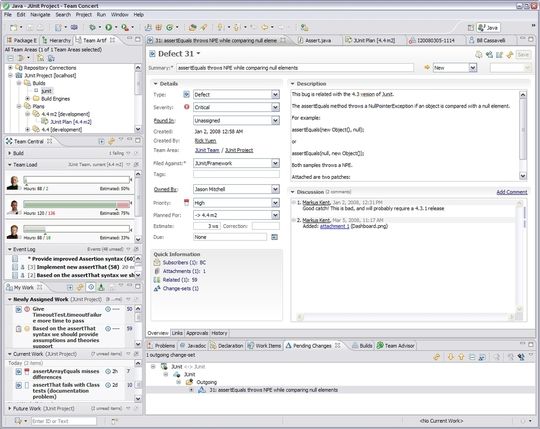Click the Team Load bar showing Estimated 75%
The width and height of the screenshot is (540, 429).
click(77, 205)
